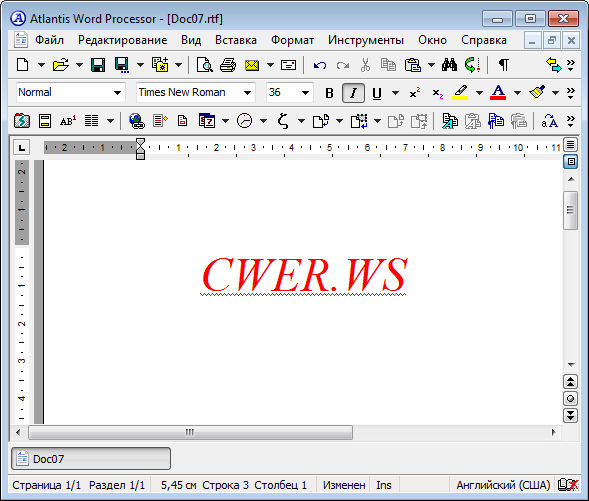Click the Изменен status indicator

pyautogui.click(x=344, y=485)
